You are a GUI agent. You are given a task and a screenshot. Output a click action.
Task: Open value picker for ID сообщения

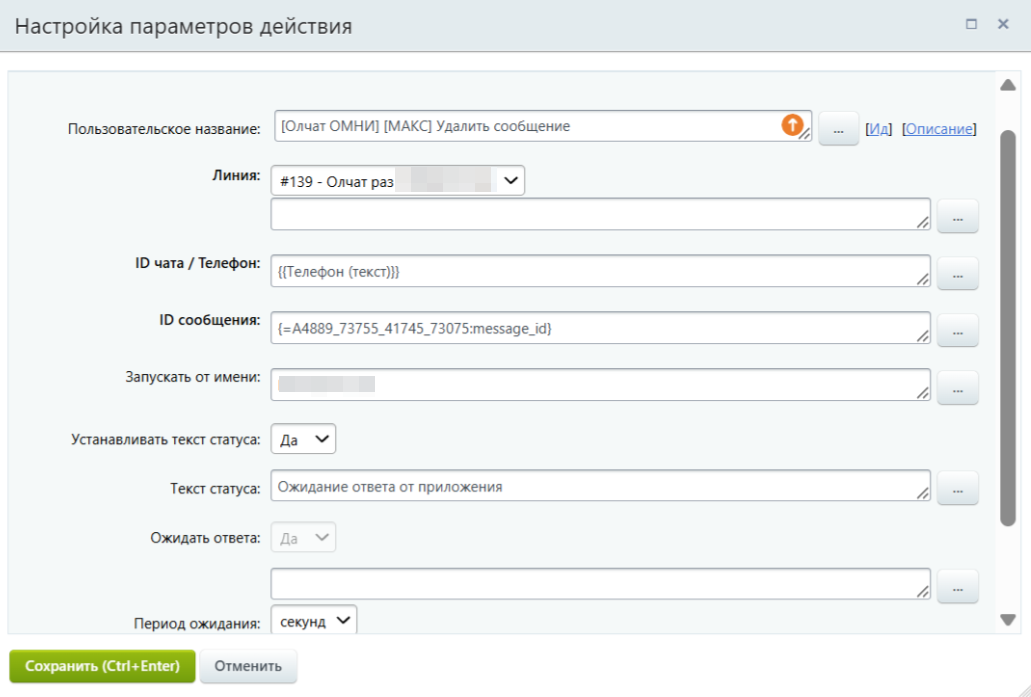click(957, 330)
